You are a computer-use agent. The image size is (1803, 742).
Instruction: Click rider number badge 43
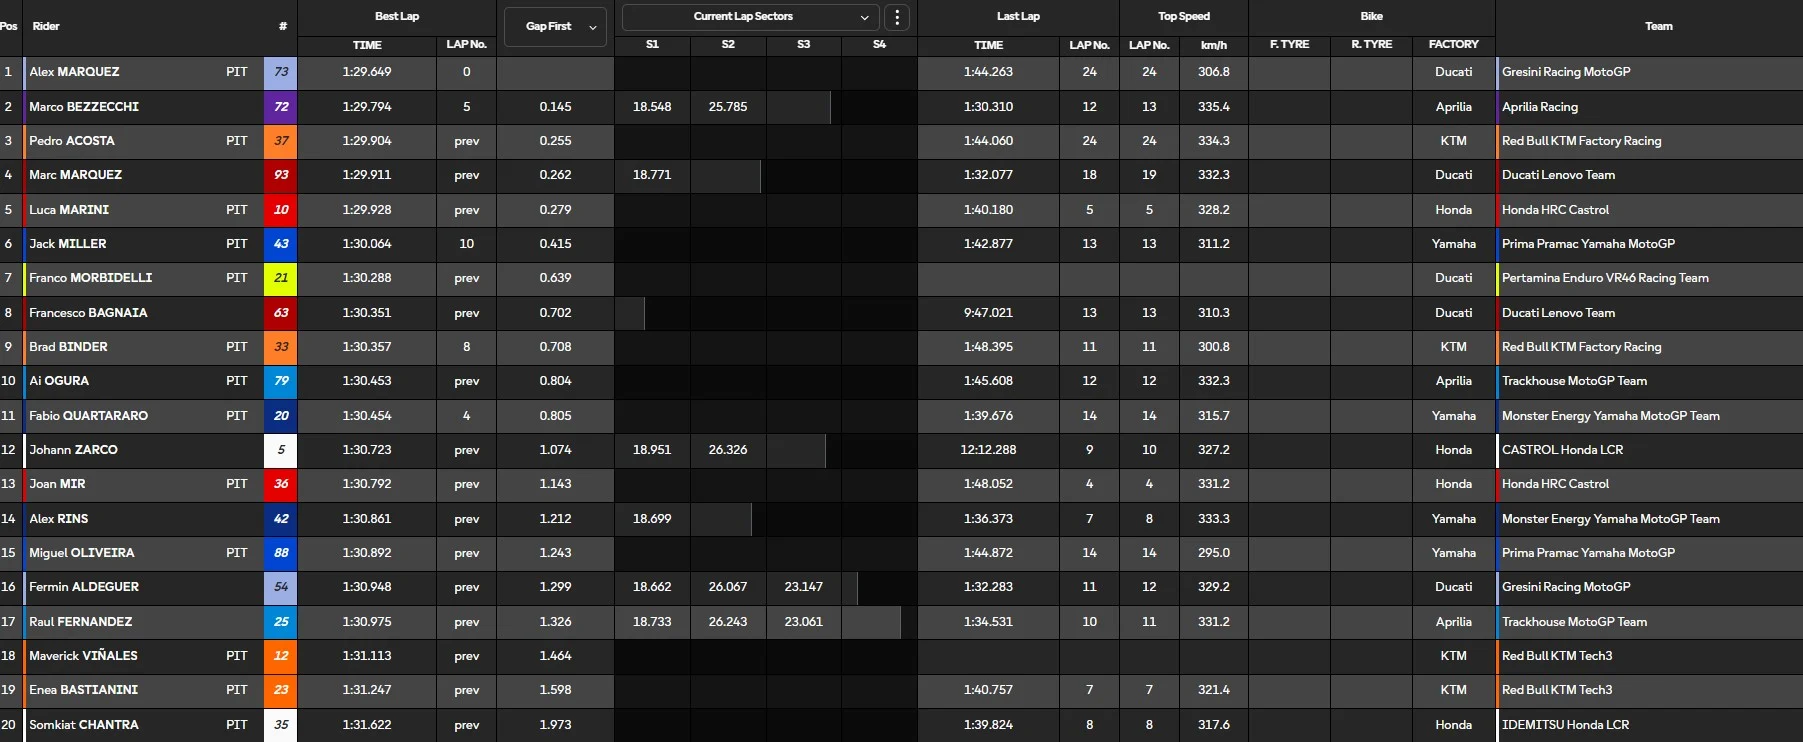tap(281, 244)
